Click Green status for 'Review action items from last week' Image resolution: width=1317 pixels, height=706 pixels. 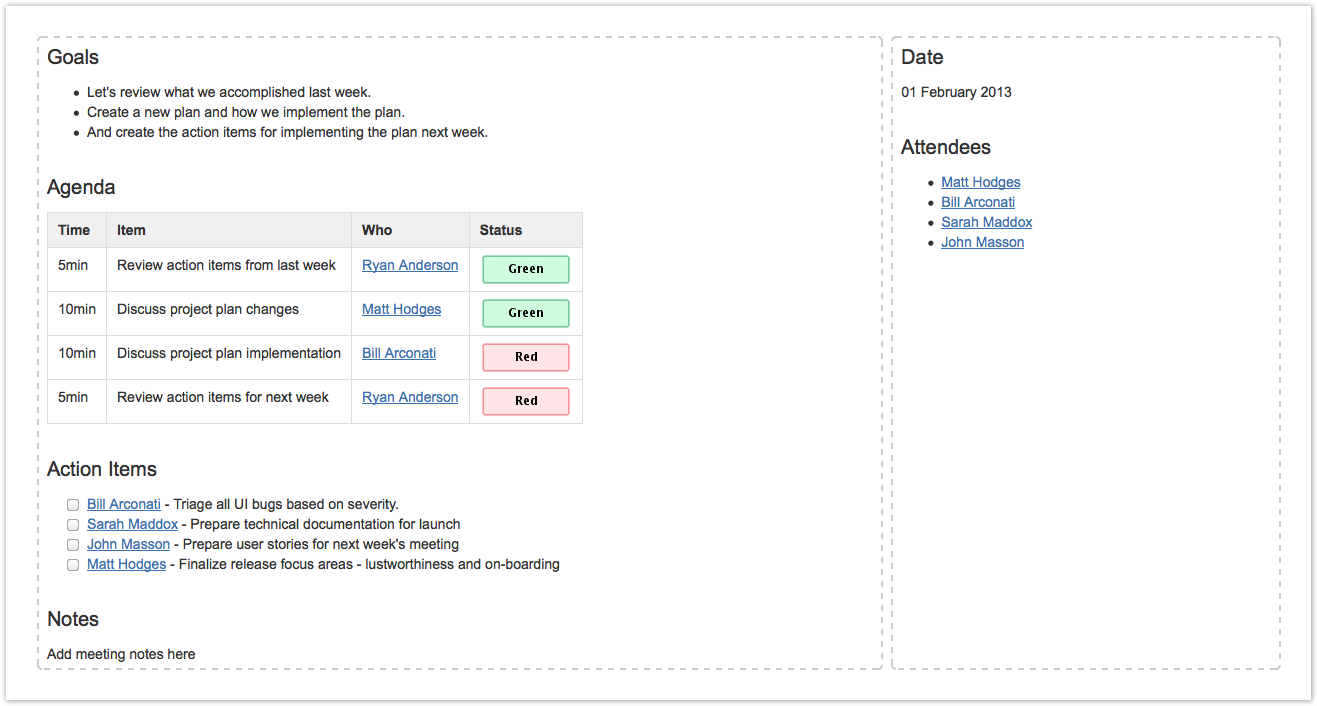526,269
